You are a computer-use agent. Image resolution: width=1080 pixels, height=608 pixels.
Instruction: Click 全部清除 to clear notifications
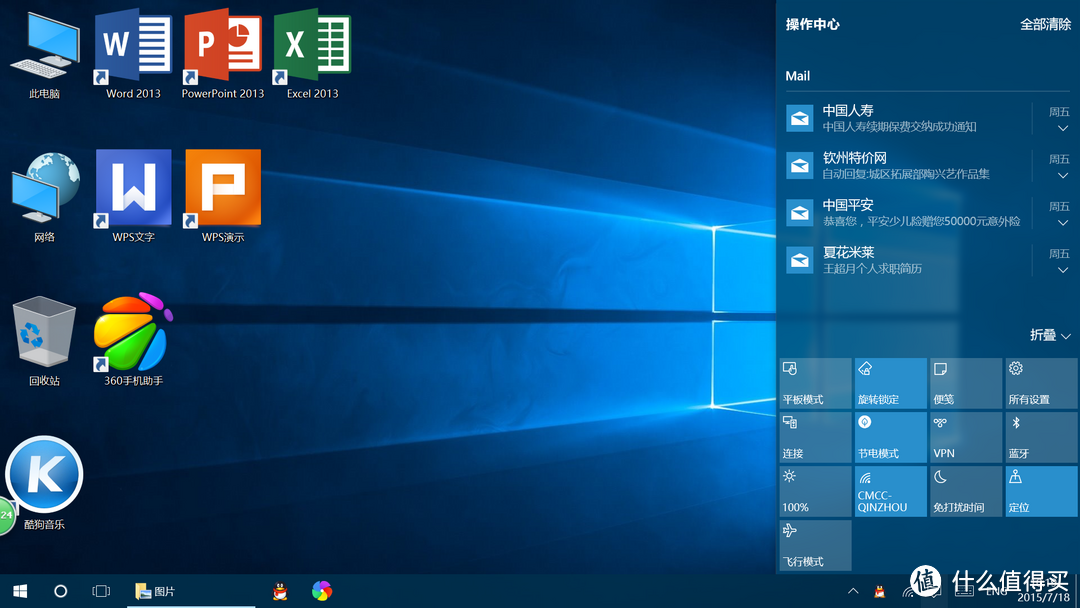pos(1045,24)
